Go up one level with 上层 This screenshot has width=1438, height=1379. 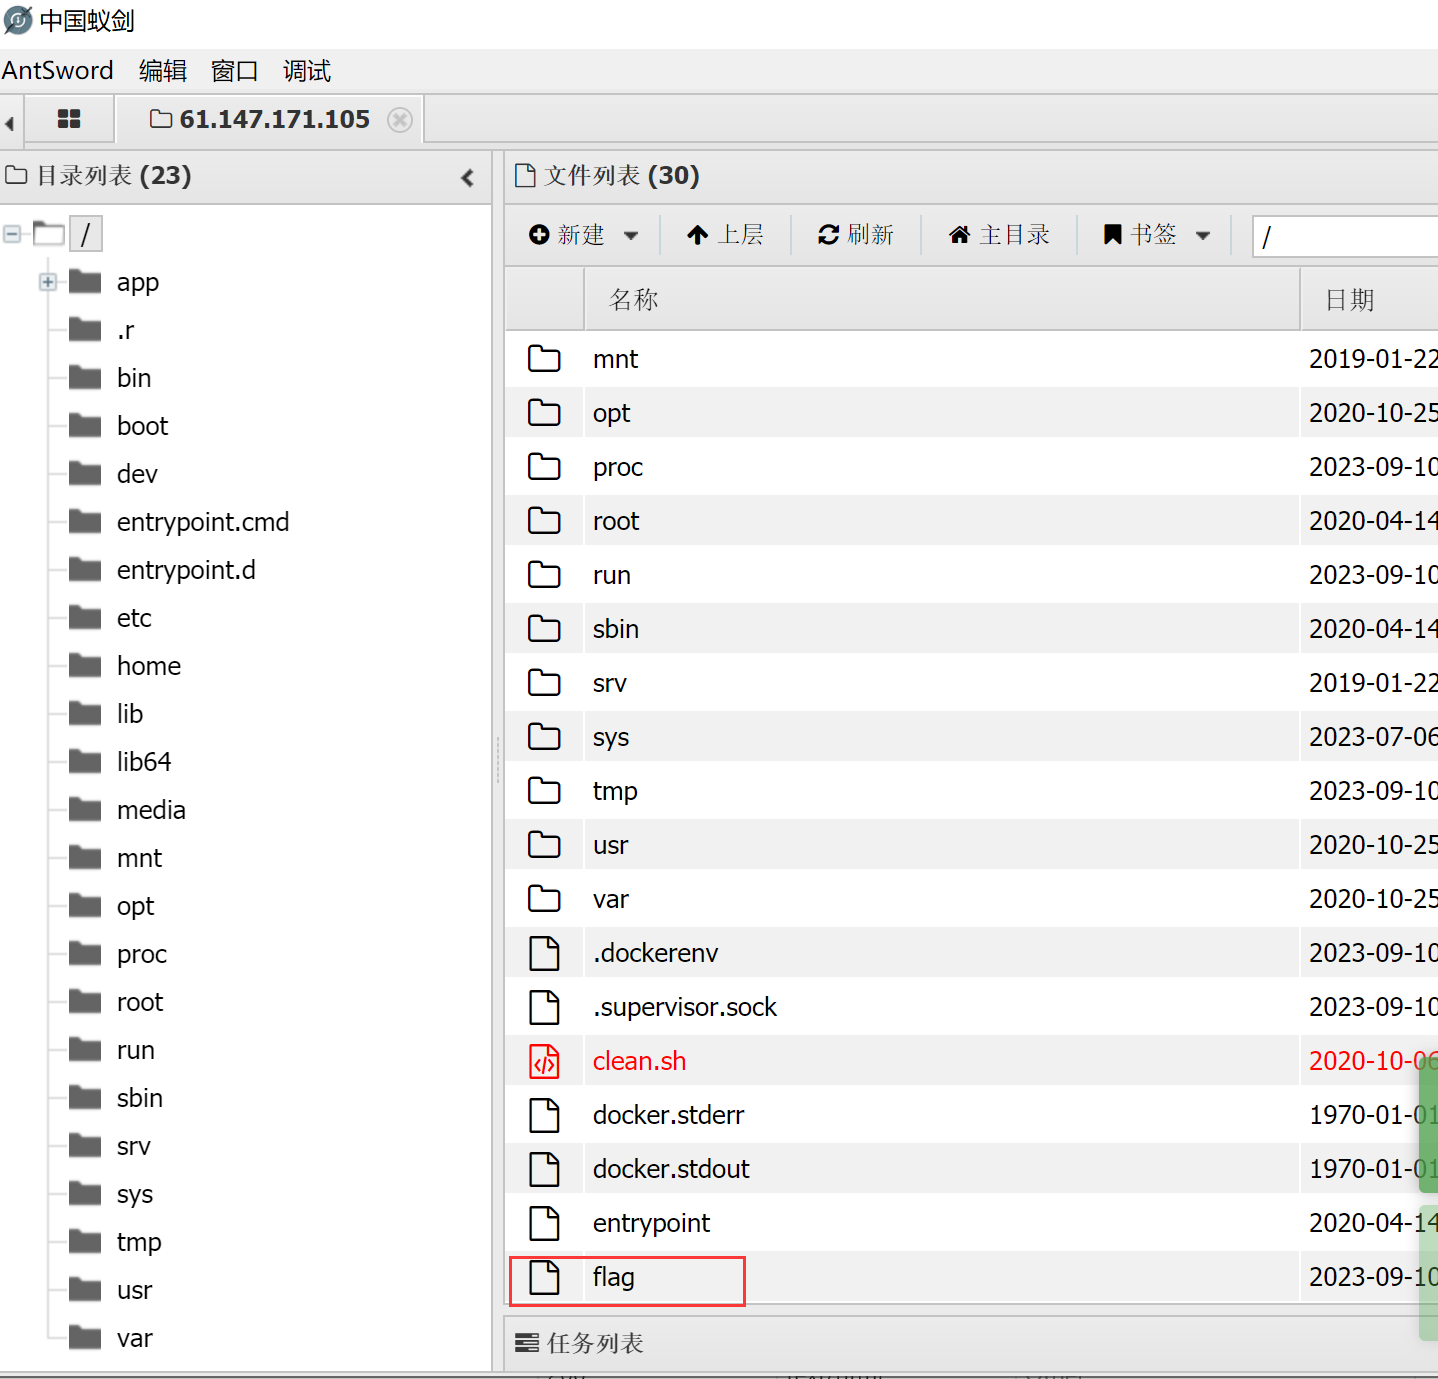[725, 235]
